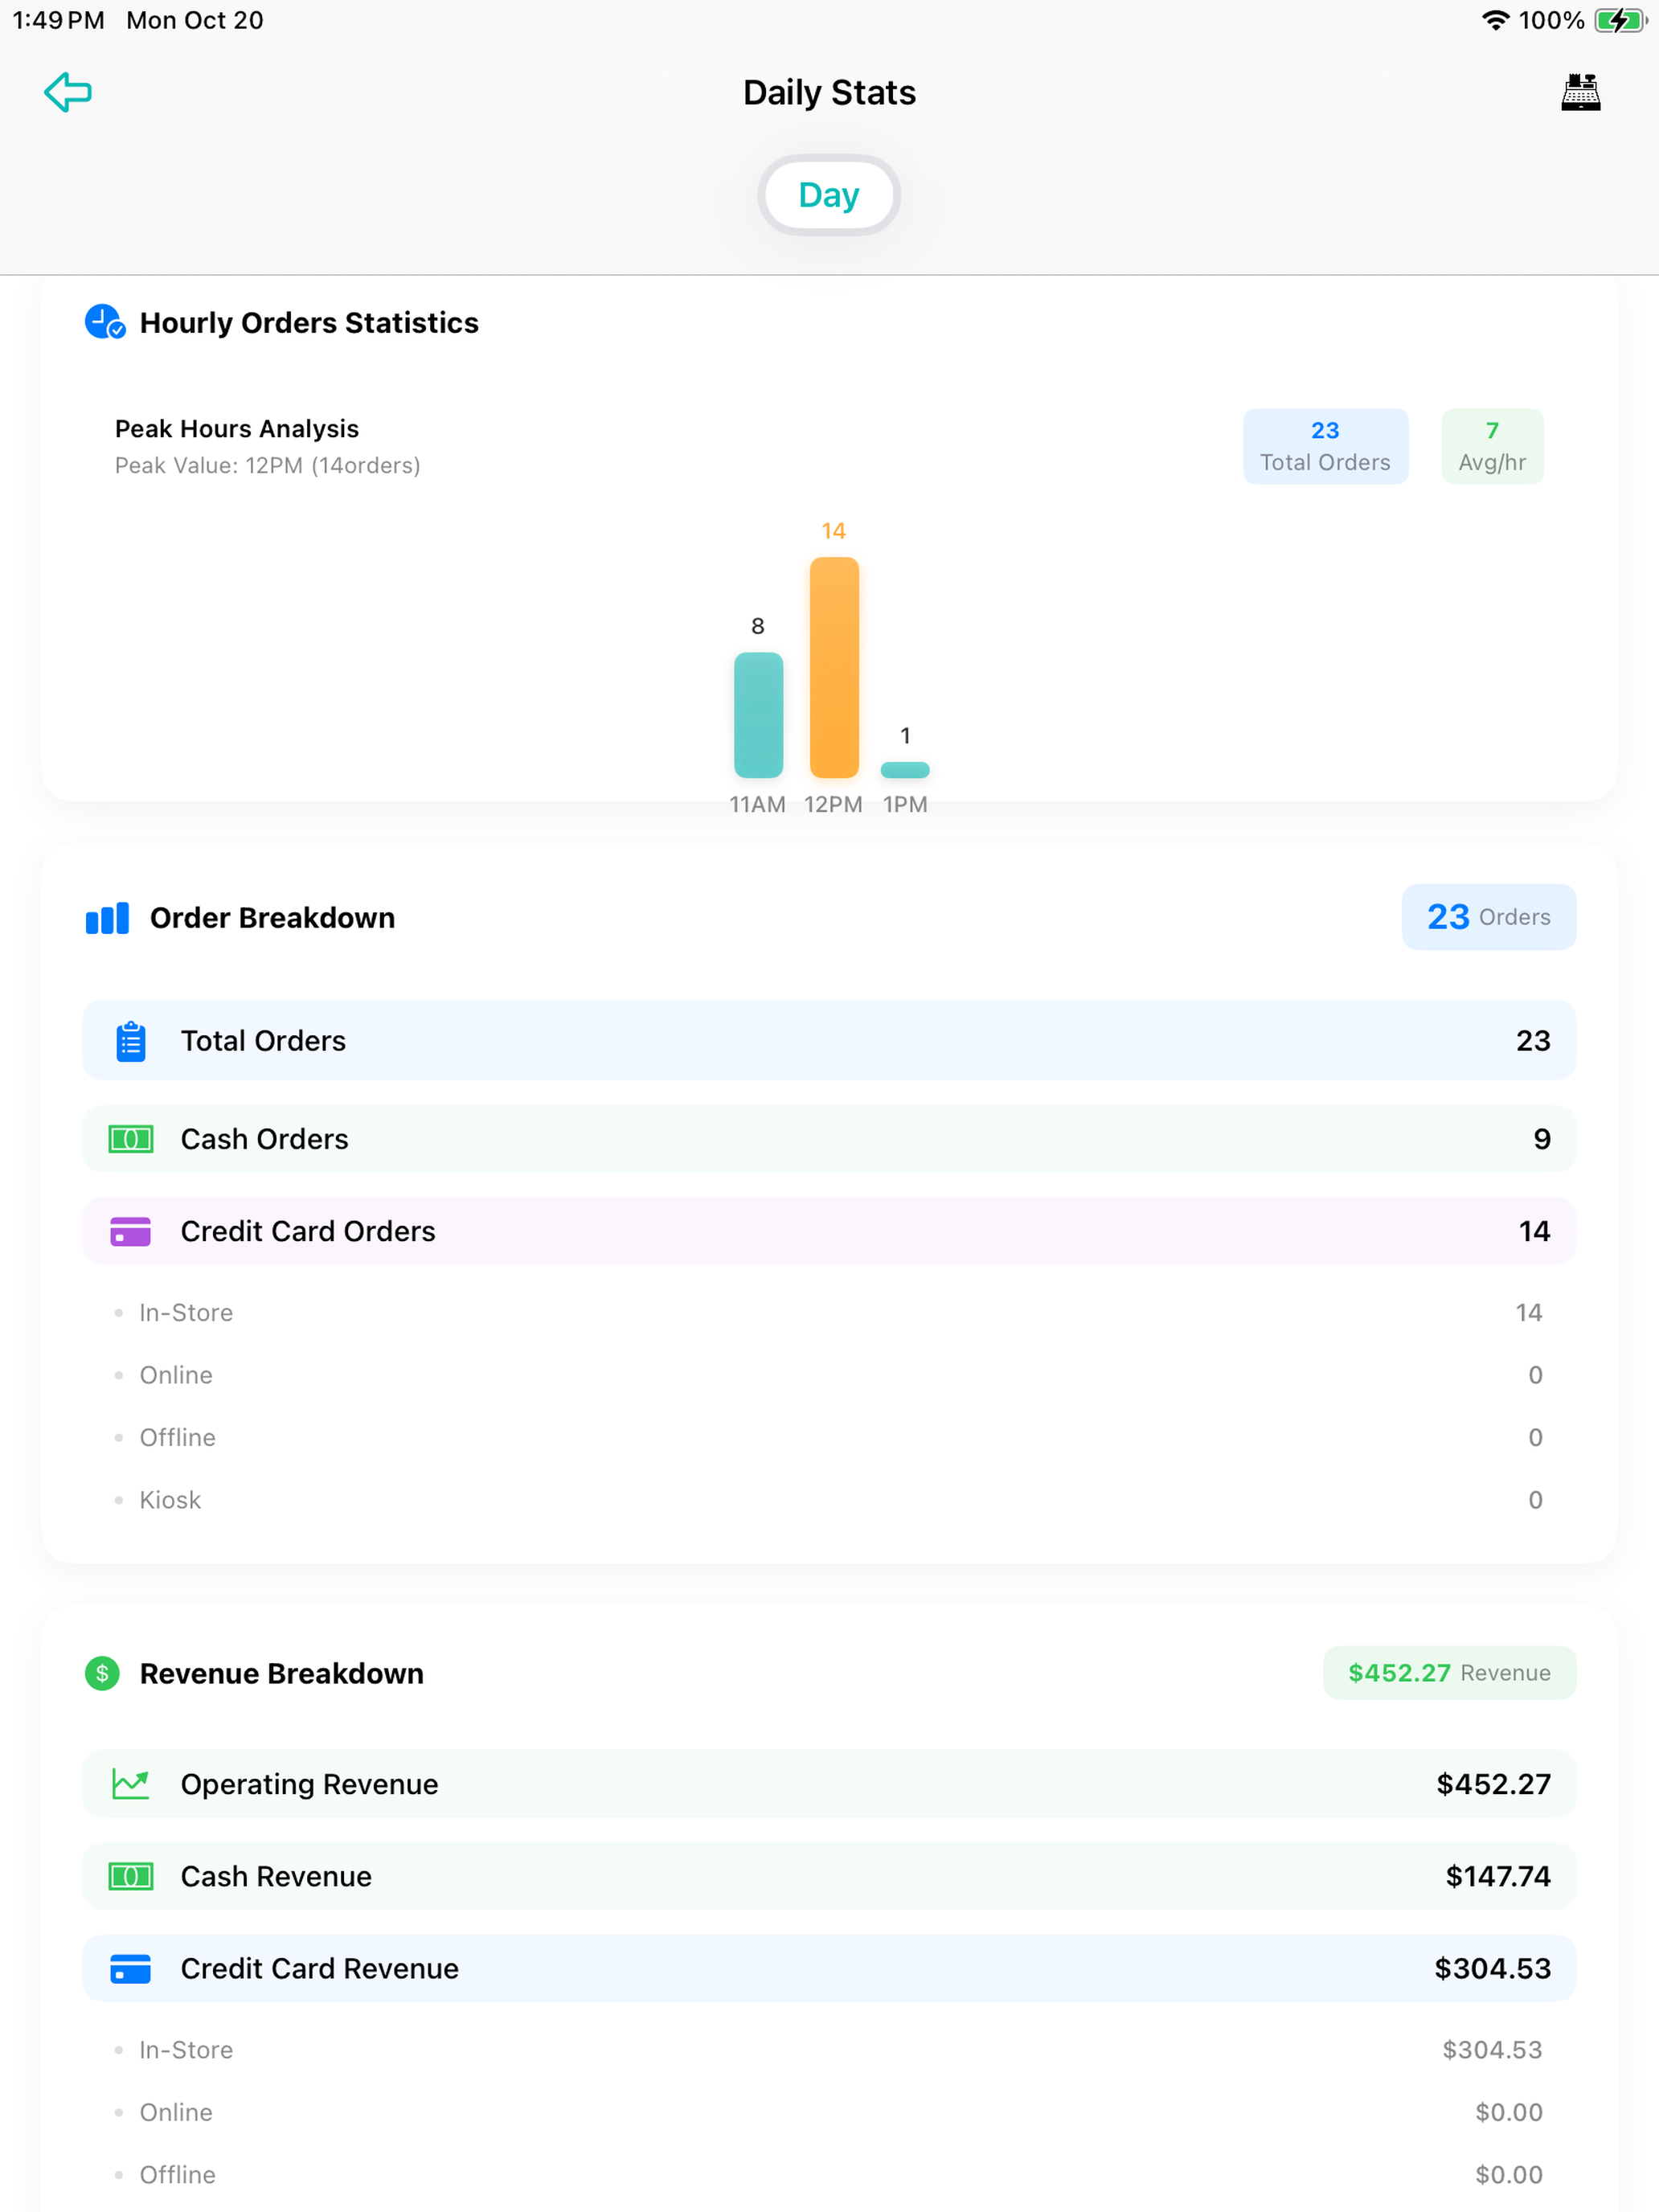
Task: Select the Day period button
Action: click(828, 195)
